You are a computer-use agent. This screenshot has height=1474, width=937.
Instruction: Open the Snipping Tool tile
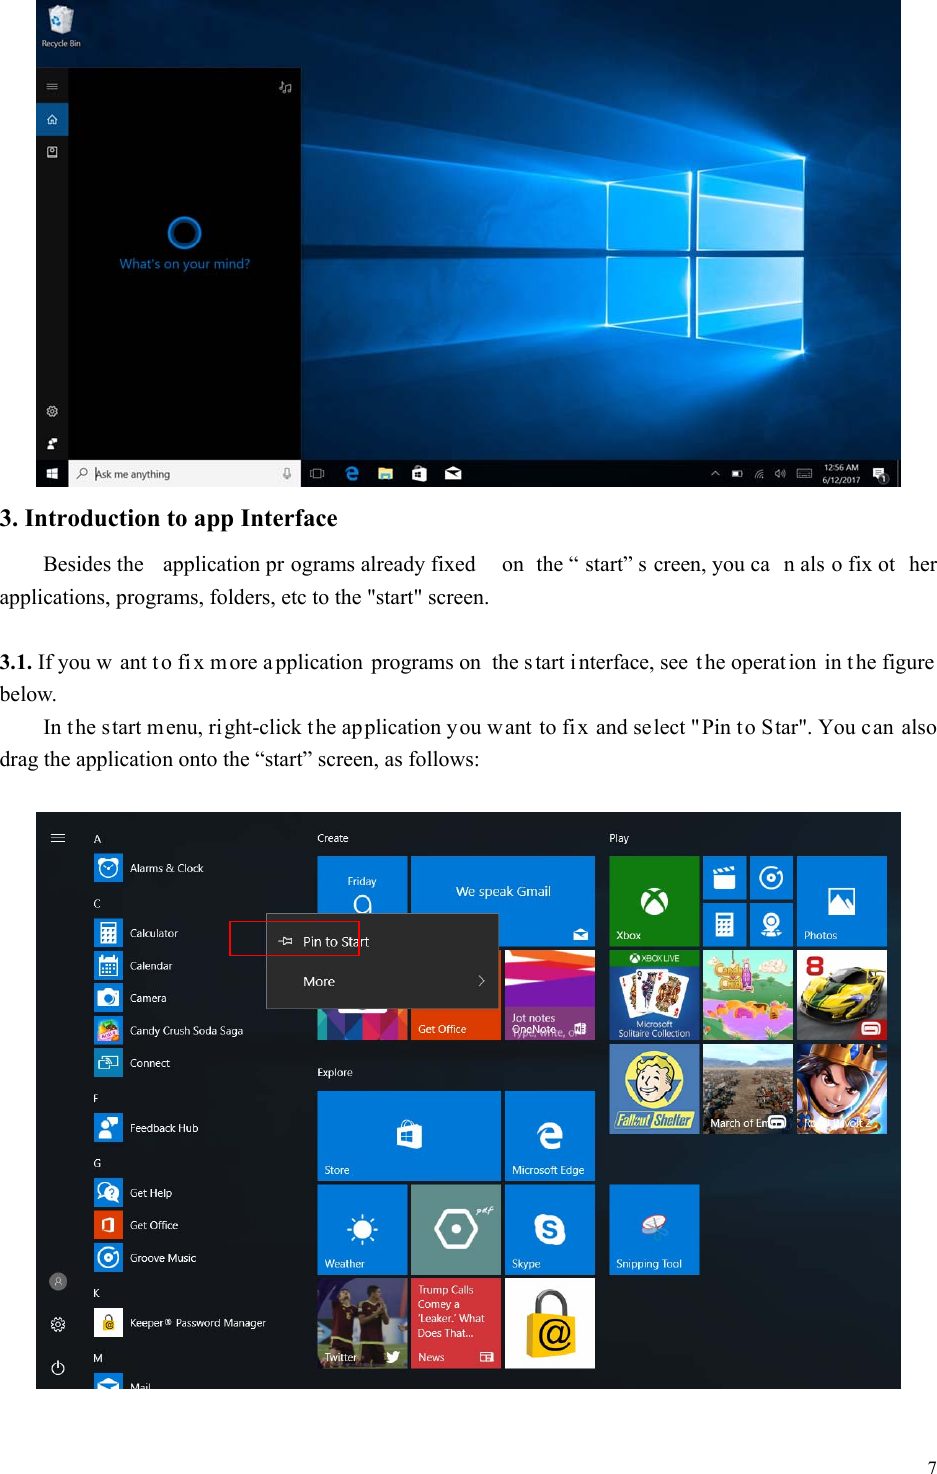pos(653,1229)
